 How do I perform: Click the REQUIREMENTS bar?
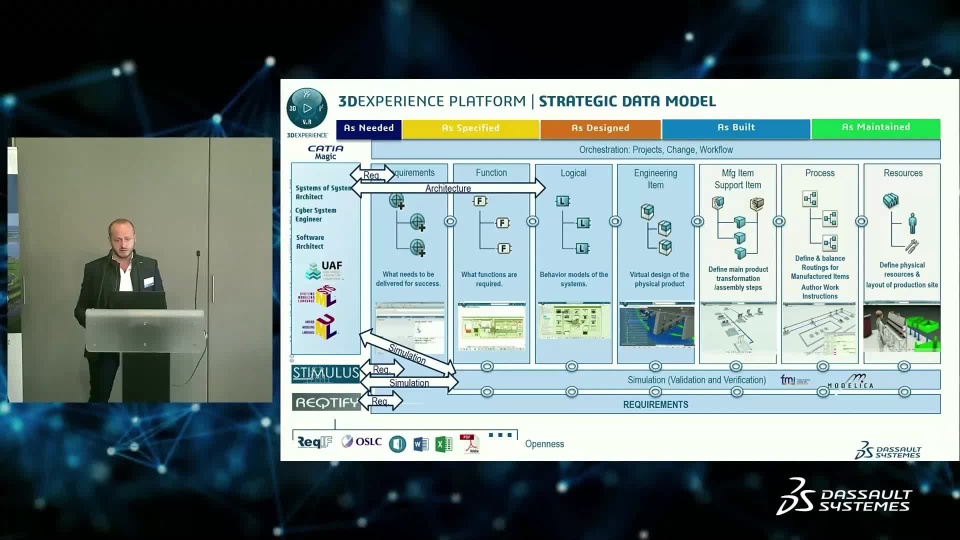656,405
